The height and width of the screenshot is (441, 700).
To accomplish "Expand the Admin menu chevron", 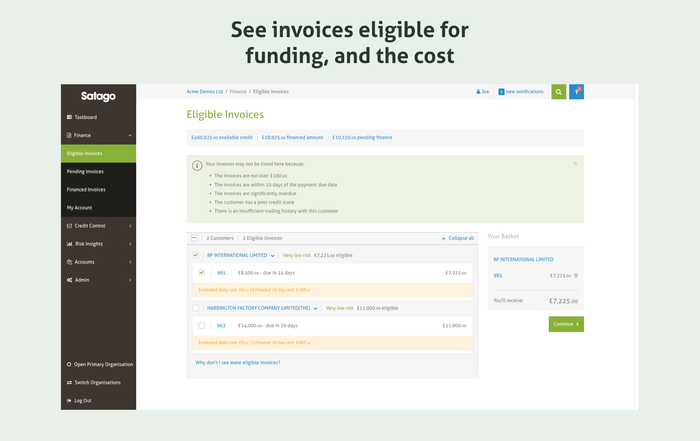I will pyautogui.click(x=130, y=280).
